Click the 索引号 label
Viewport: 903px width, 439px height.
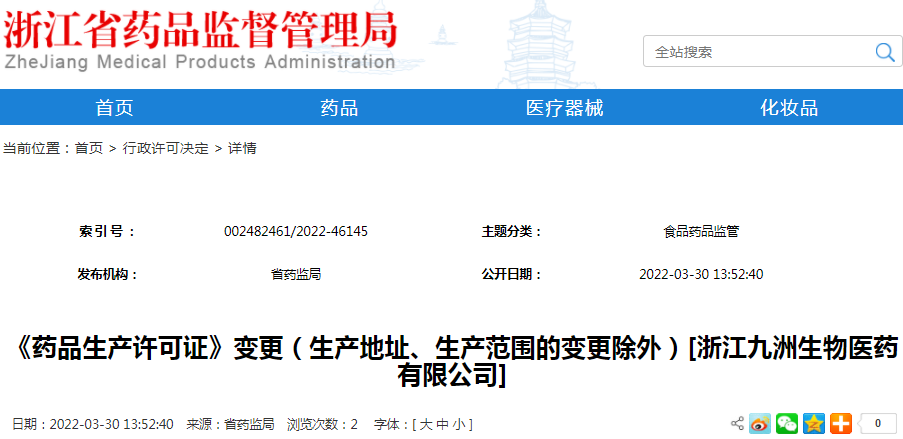pos(107,232)
